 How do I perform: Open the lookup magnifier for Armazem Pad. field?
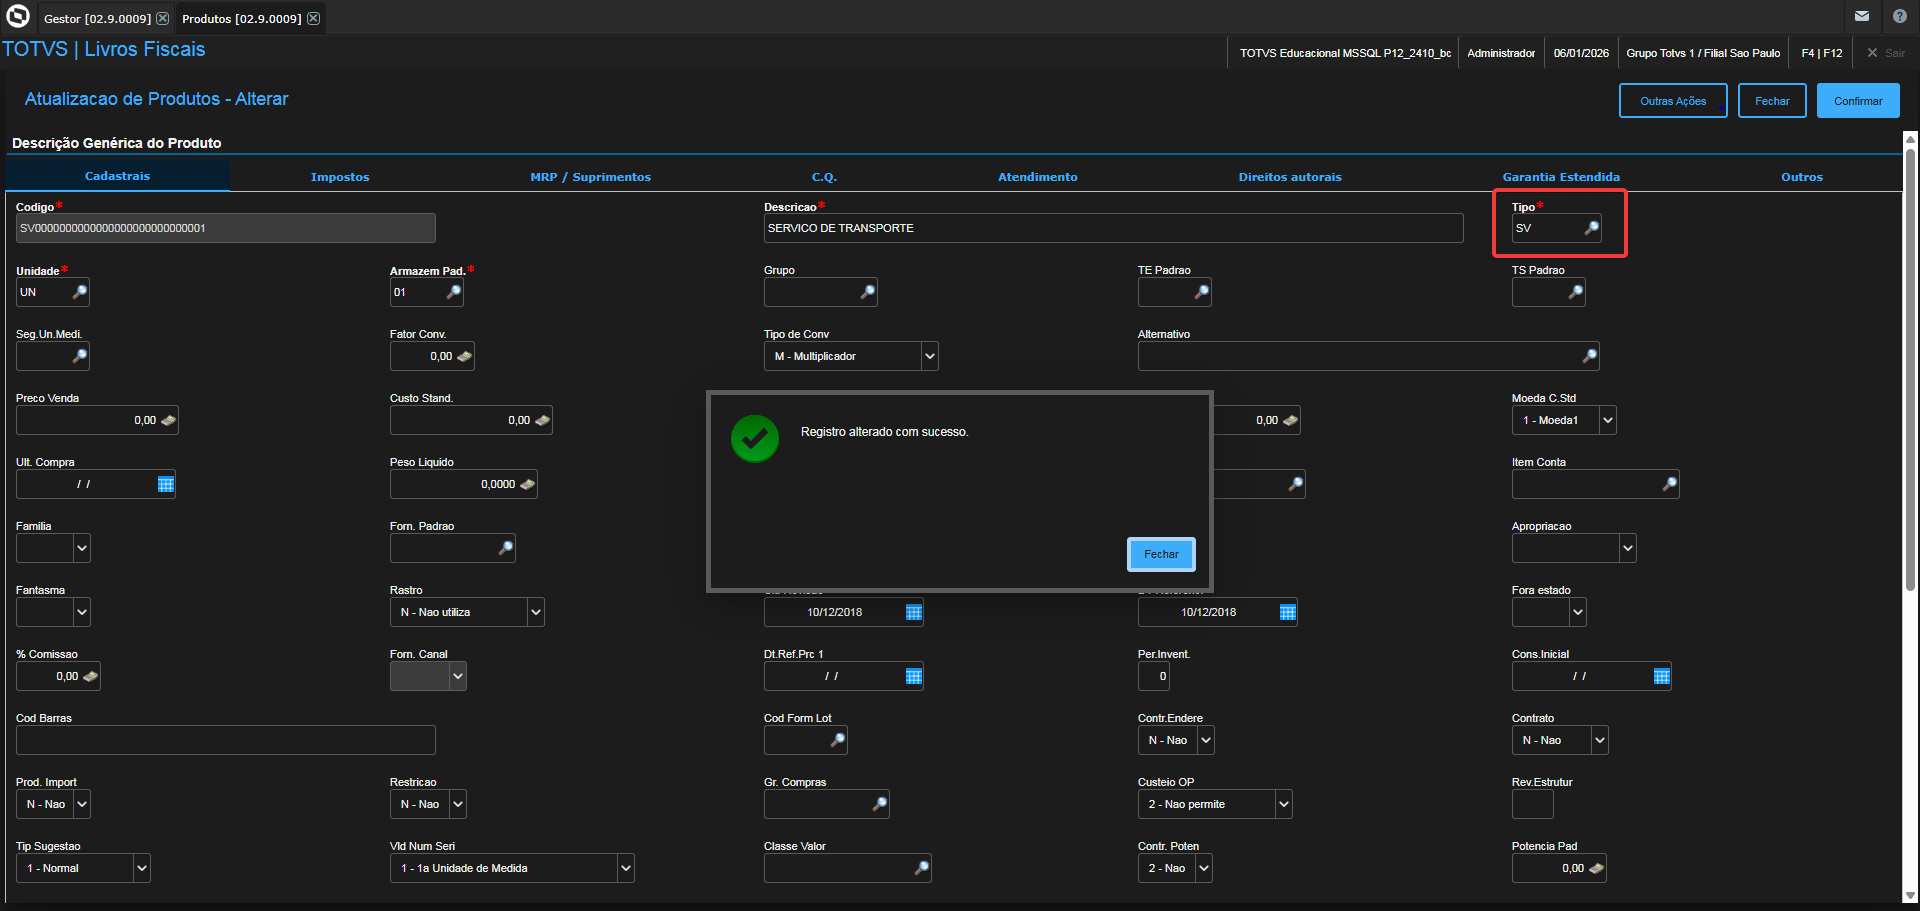[x=454, y=292]
